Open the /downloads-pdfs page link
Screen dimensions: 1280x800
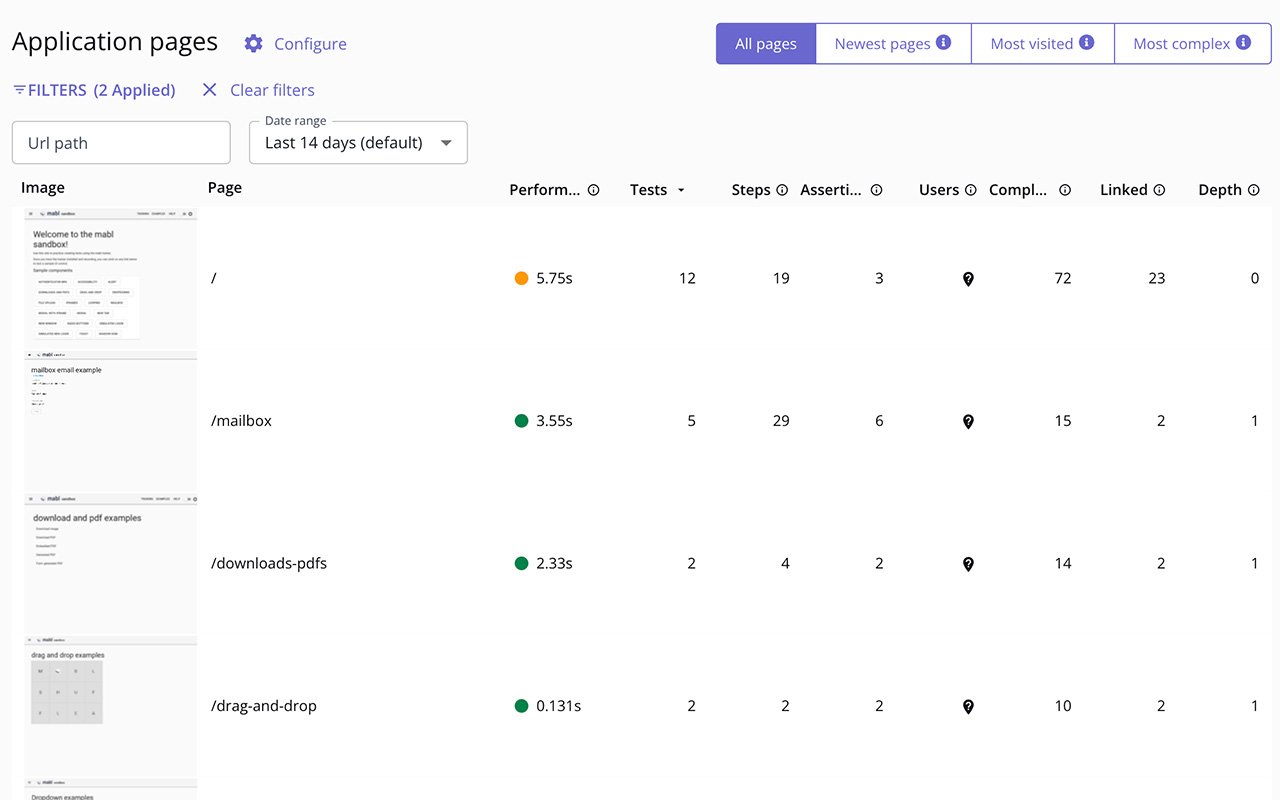(x=269, y=563)
